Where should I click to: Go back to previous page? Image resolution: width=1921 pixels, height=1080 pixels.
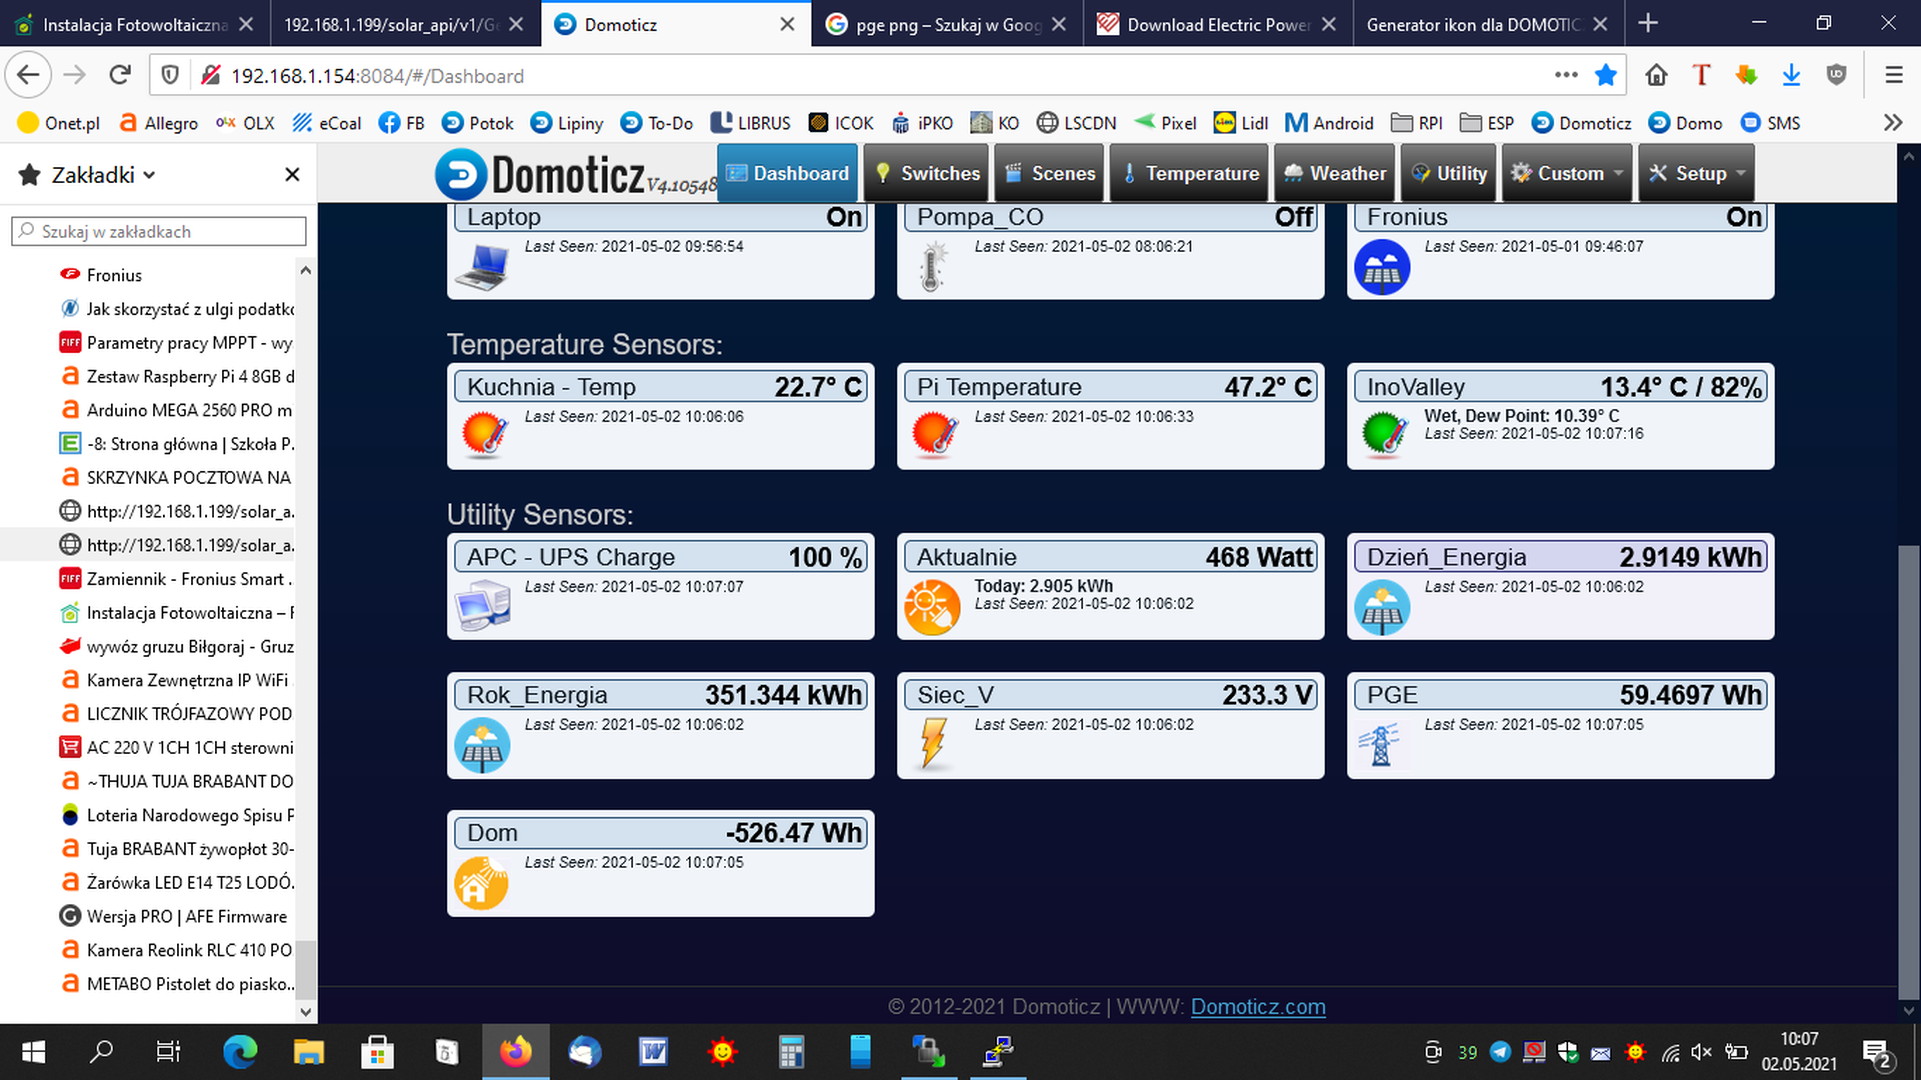click(28, 75)
